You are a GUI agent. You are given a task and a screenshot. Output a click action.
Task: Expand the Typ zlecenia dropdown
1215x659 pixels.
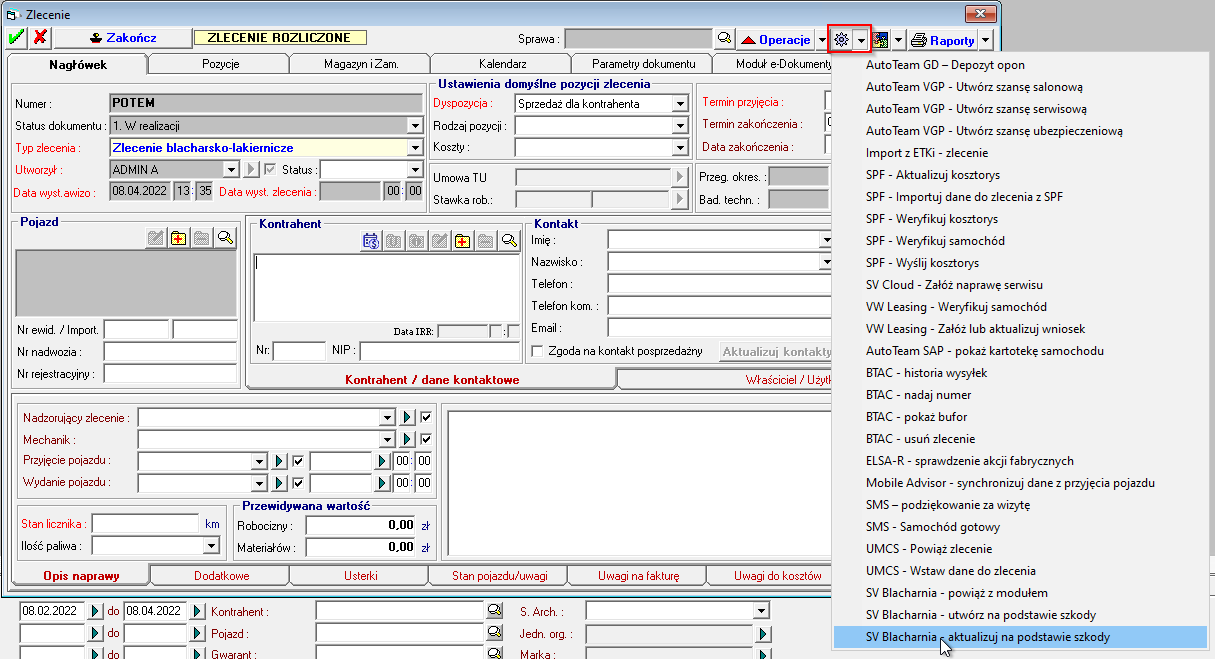pos(415,148)
